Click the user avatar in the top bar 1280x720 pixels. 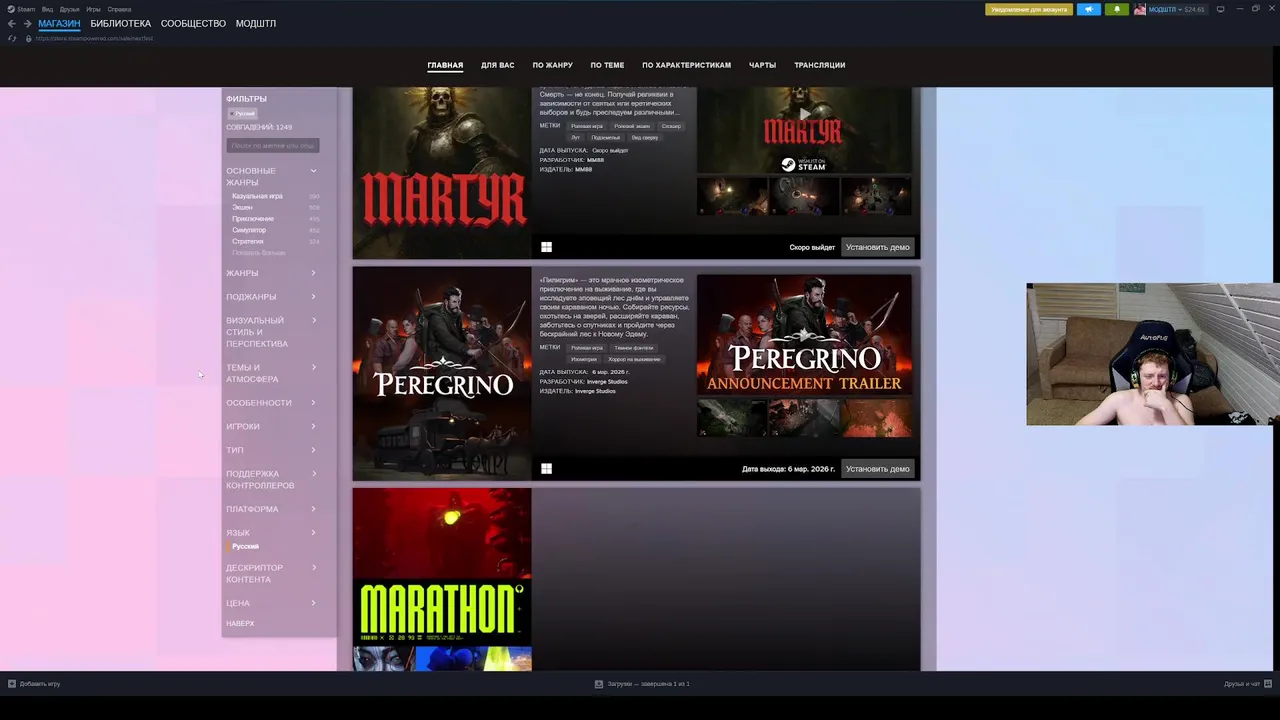[x=1139, y=9]
